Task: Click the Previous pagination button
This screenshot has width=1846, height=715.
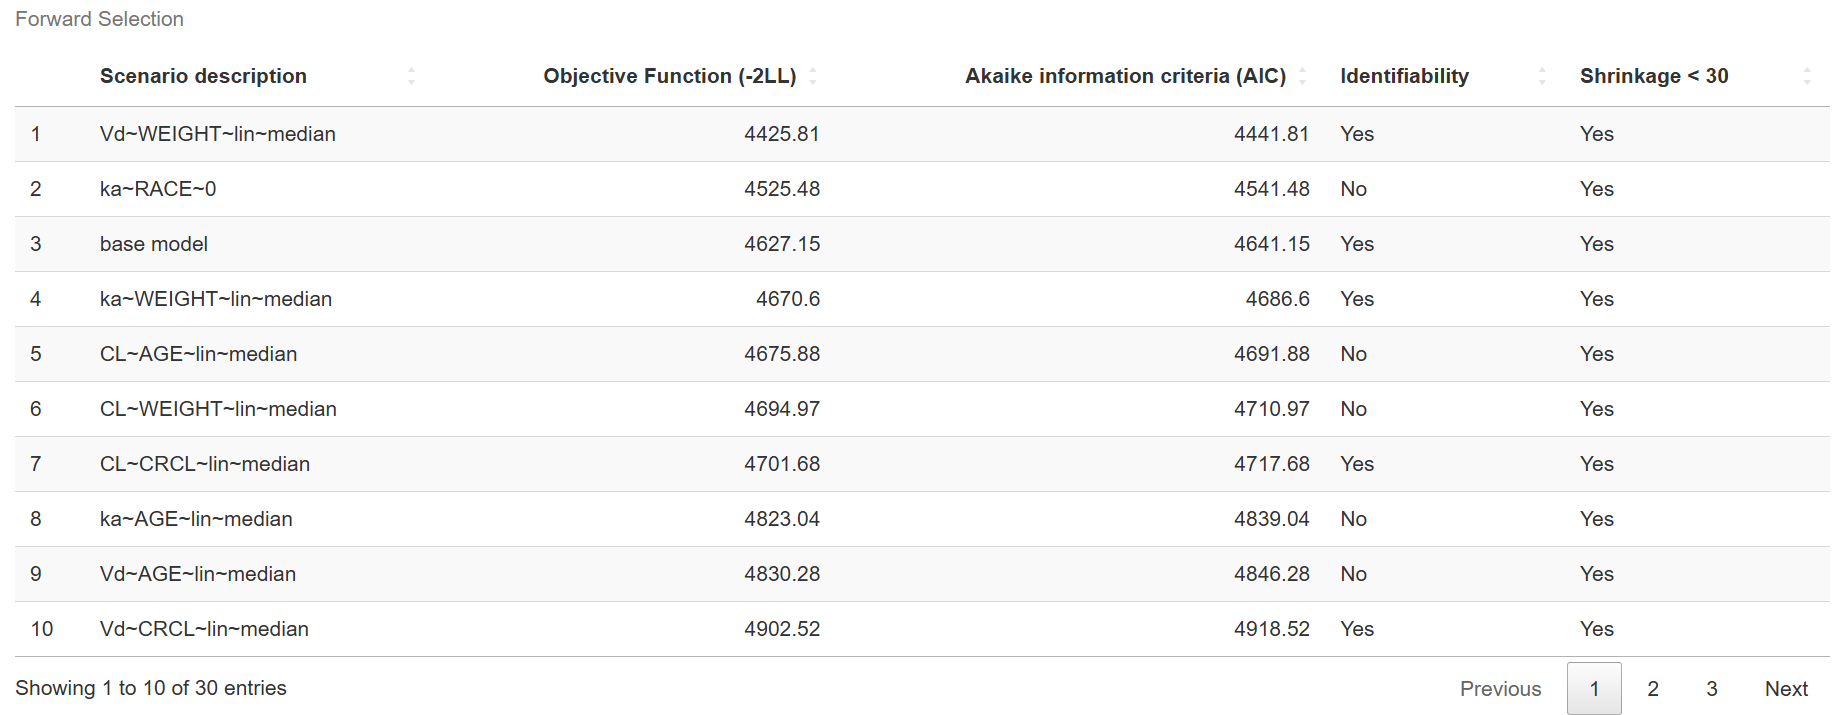Action: pos(1500,689)
